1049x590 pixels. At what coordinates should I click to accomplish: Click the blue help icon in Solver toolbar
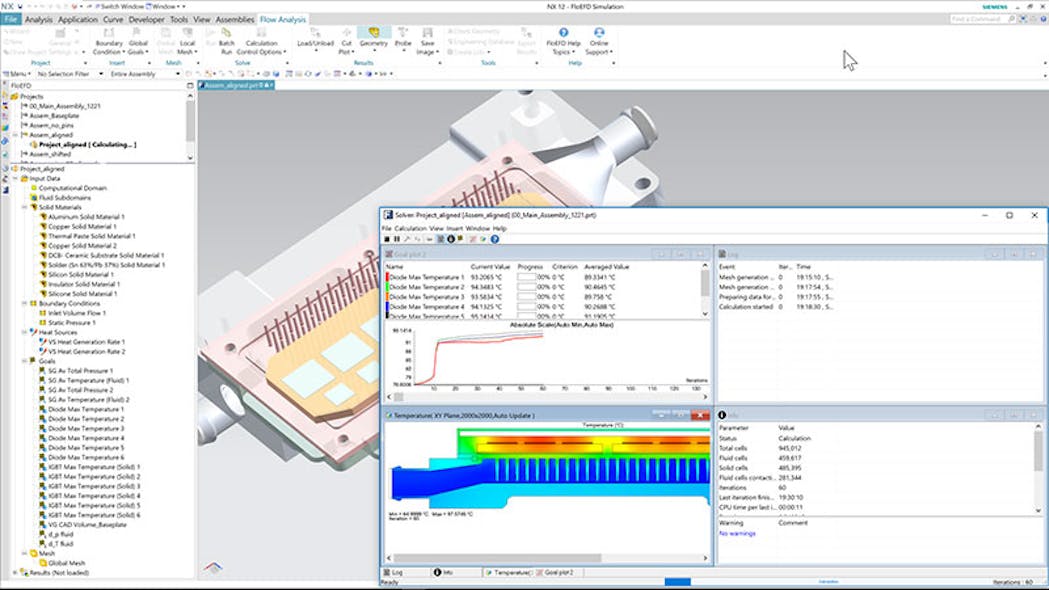[x=494, y=239]
